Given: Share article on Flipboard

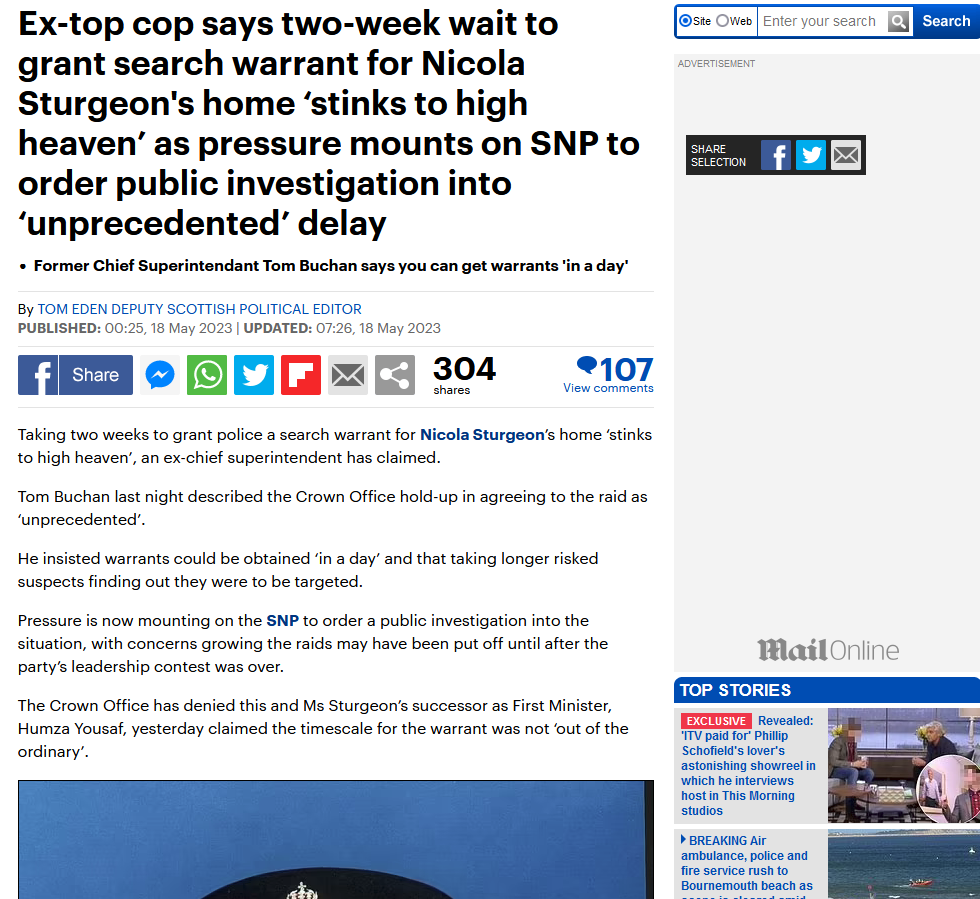Looking at the screenshot, I should coord(301,375).
